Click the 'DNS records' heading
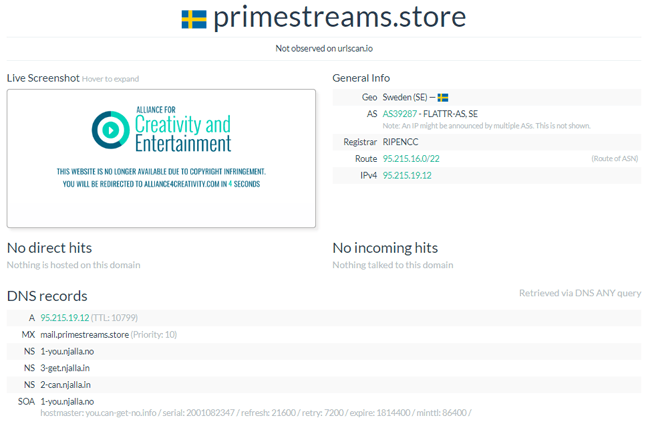The width and height of the screenshot is (650, 424). 47,296
